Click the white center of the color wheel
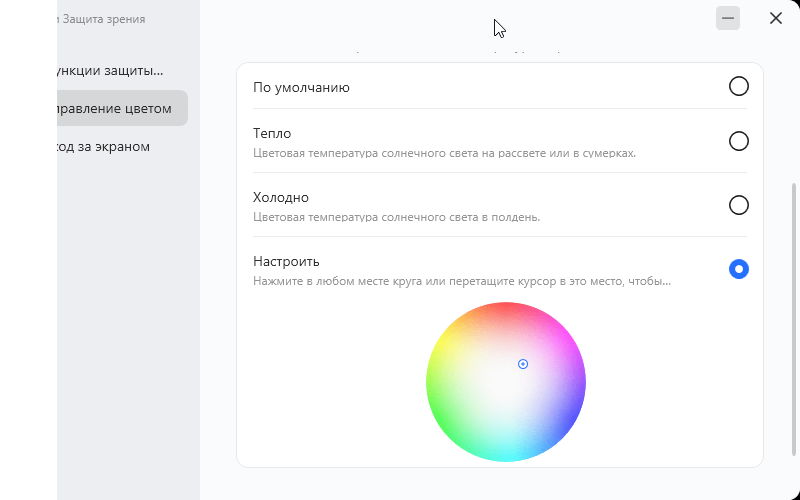 (505, 384)
